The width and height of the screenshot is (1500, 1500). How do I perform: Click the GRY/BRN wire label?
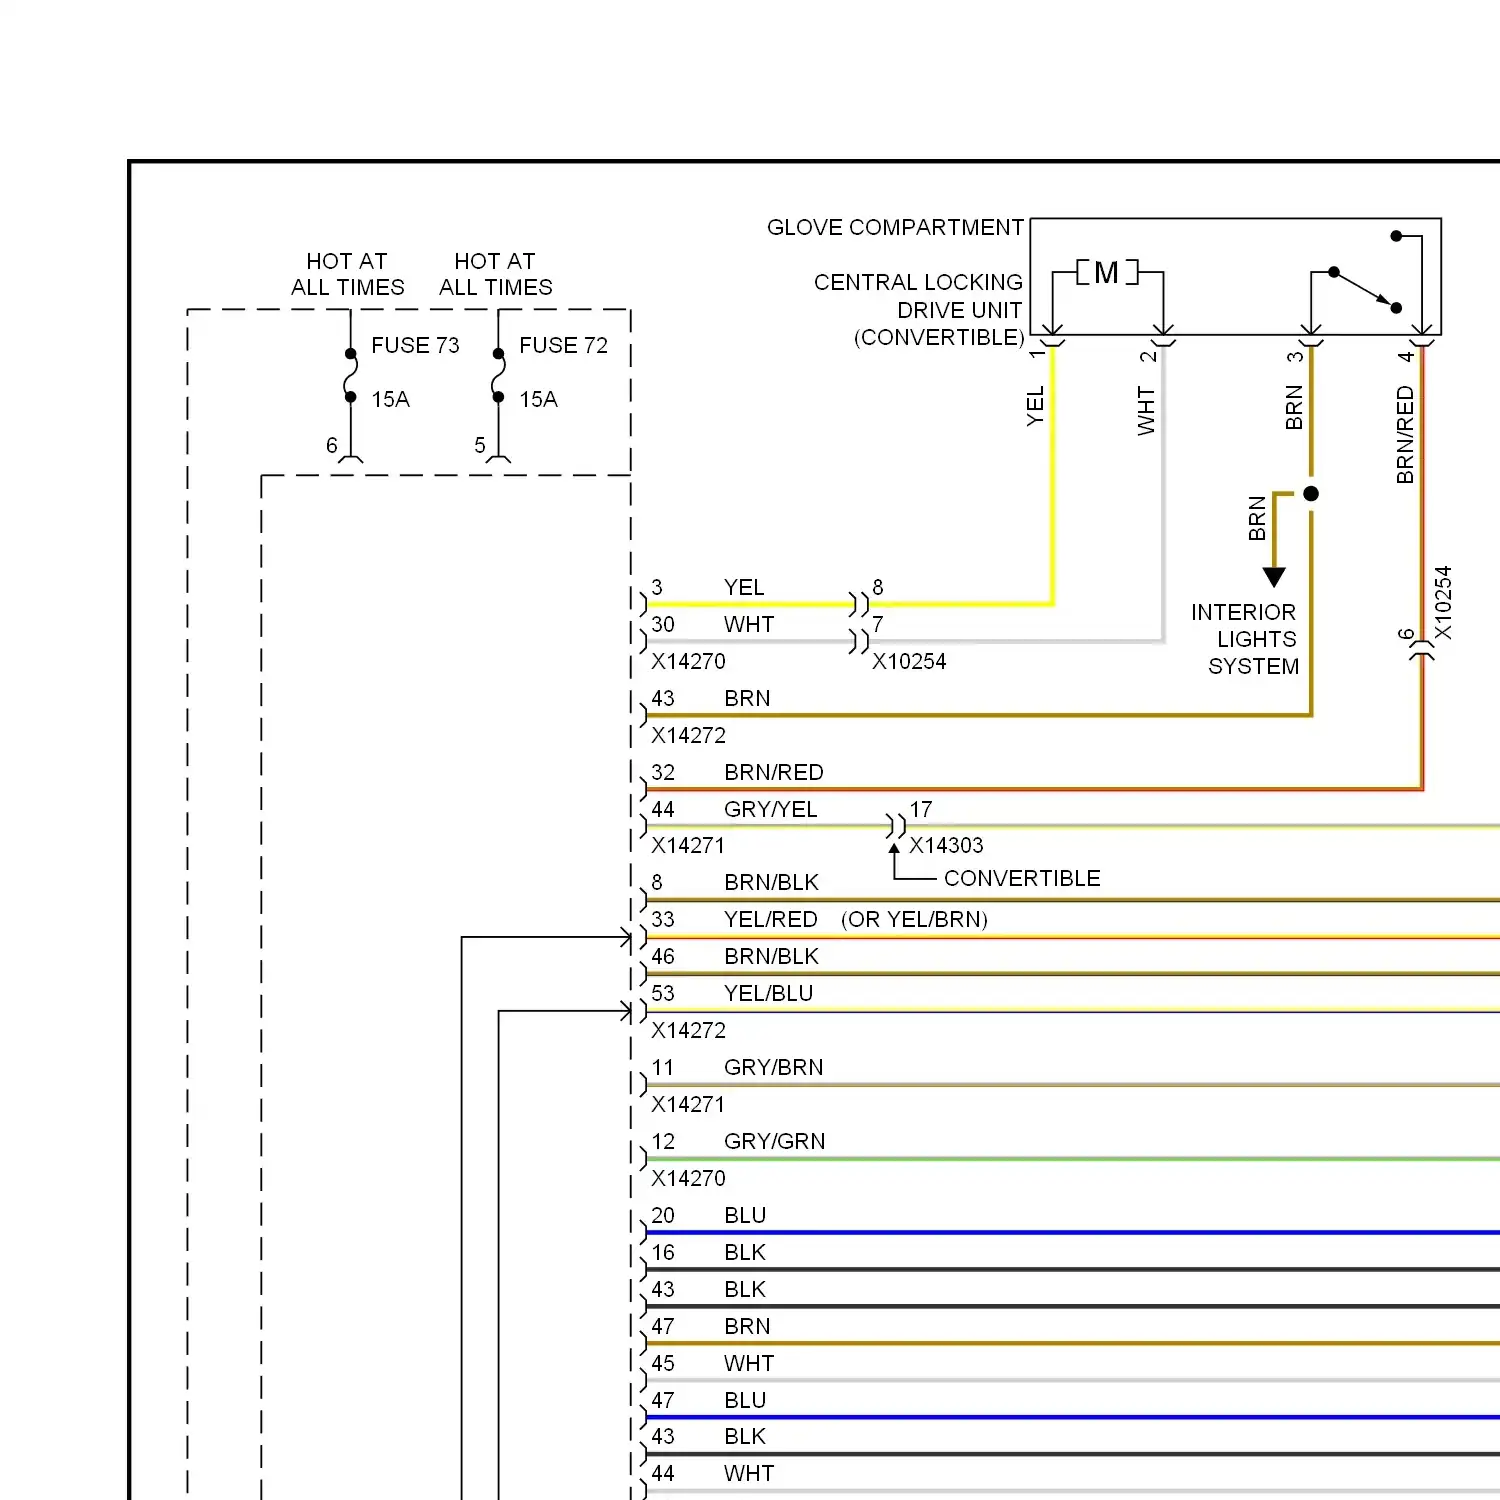tap(774, 1067)
